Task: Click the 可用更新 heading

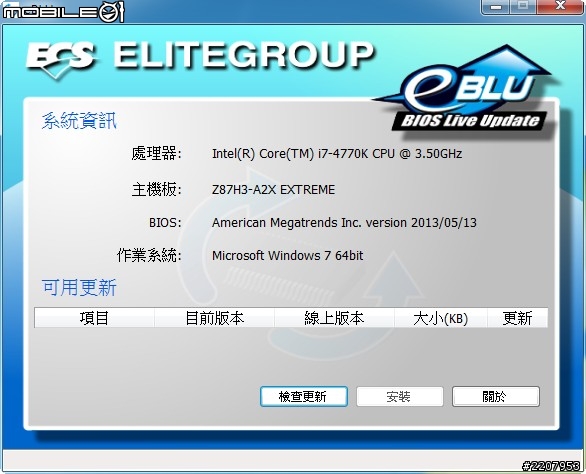Action: click(x=79, y=287)
